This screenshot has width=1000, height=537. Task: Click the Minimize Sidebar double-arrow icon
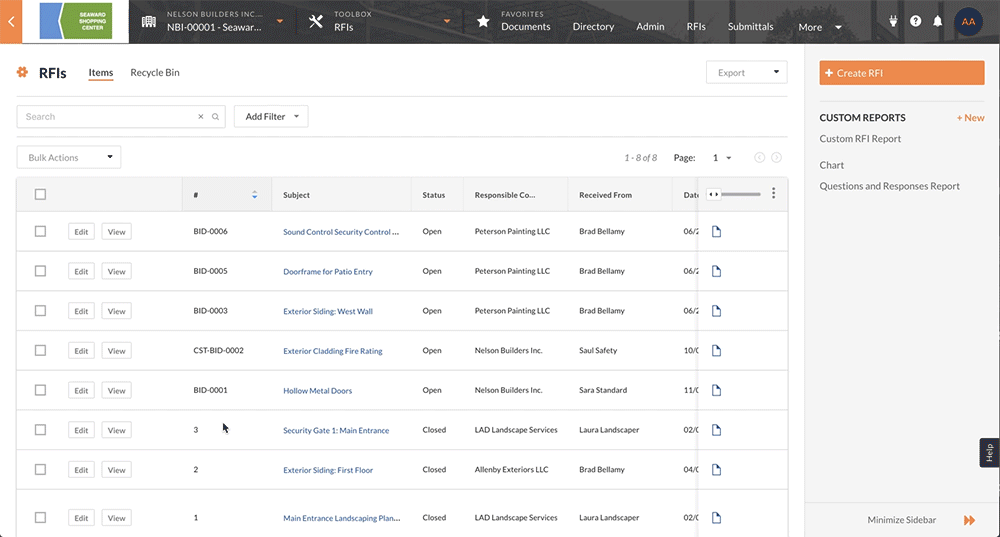coord(969,520)
